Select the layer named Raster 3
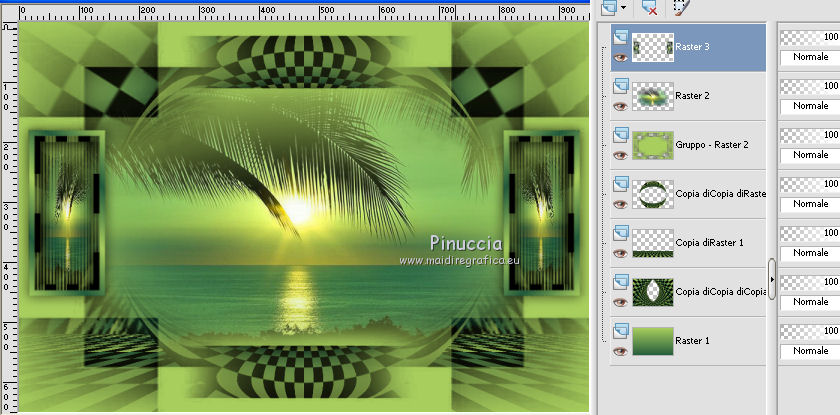The height and width of the screenshot is (415, 840). [x=692, y=47]
